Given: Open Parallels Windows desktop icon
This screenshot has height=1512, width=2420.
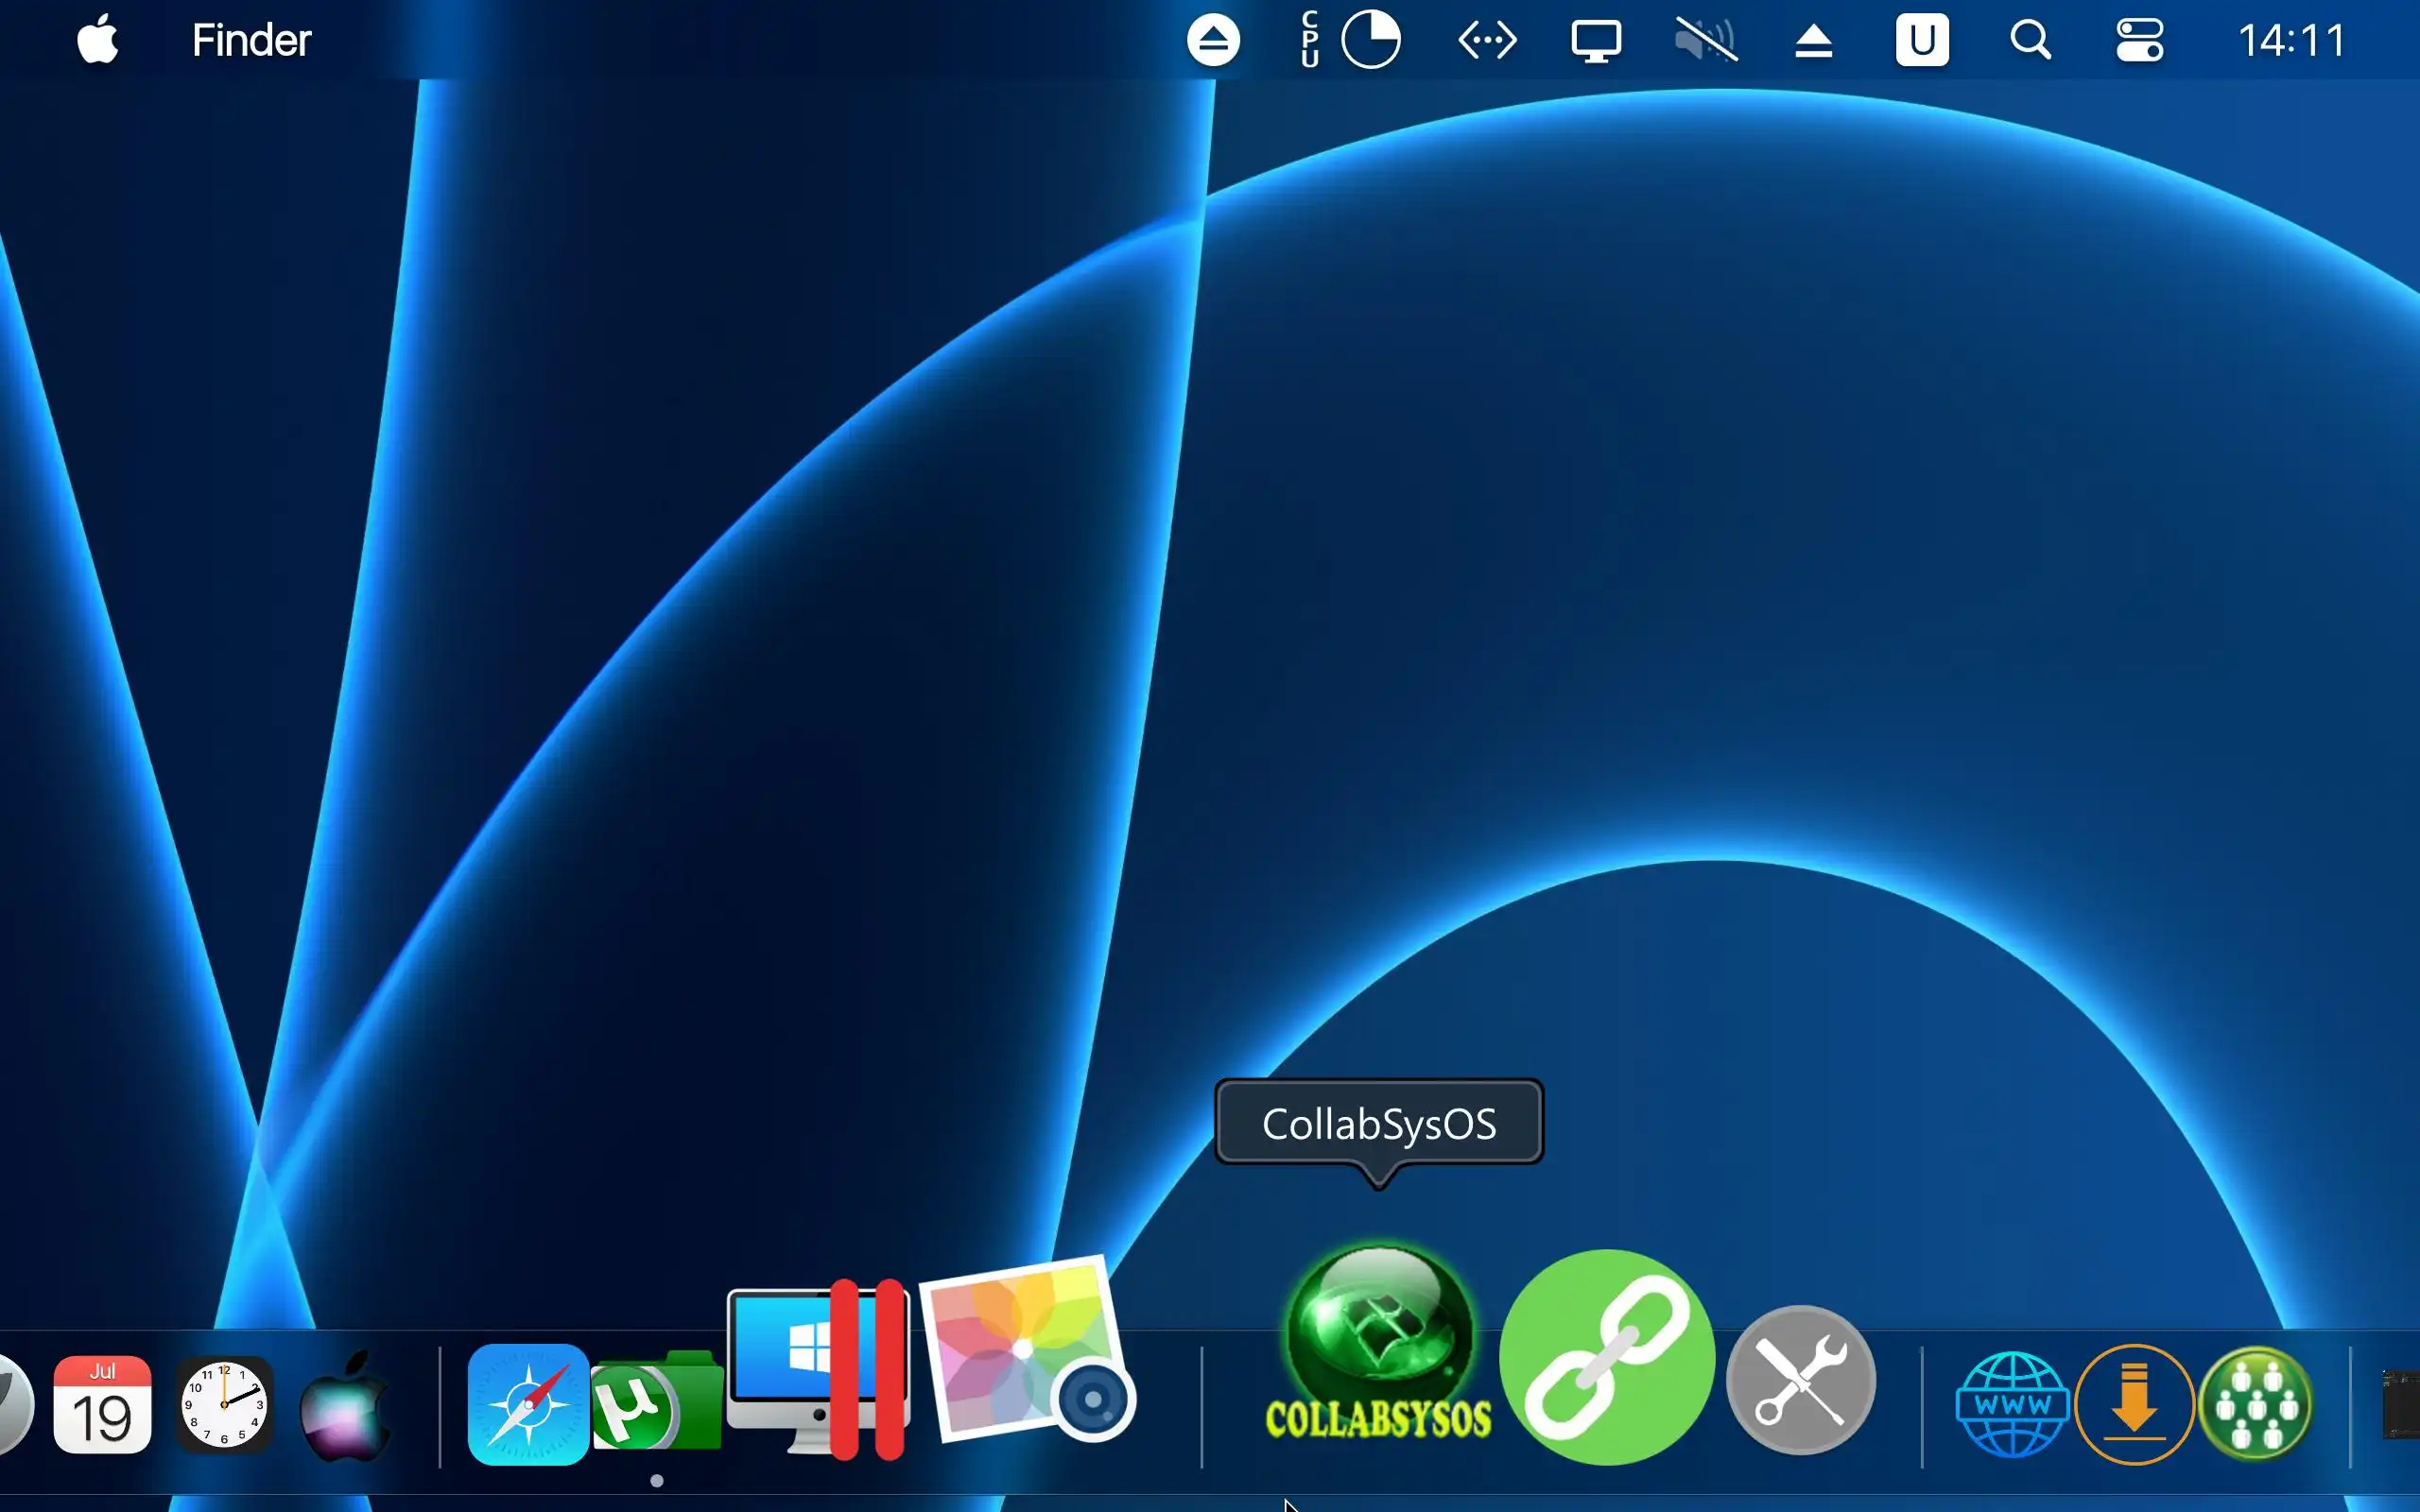Looking at the screenshot, I should 818,1367.
